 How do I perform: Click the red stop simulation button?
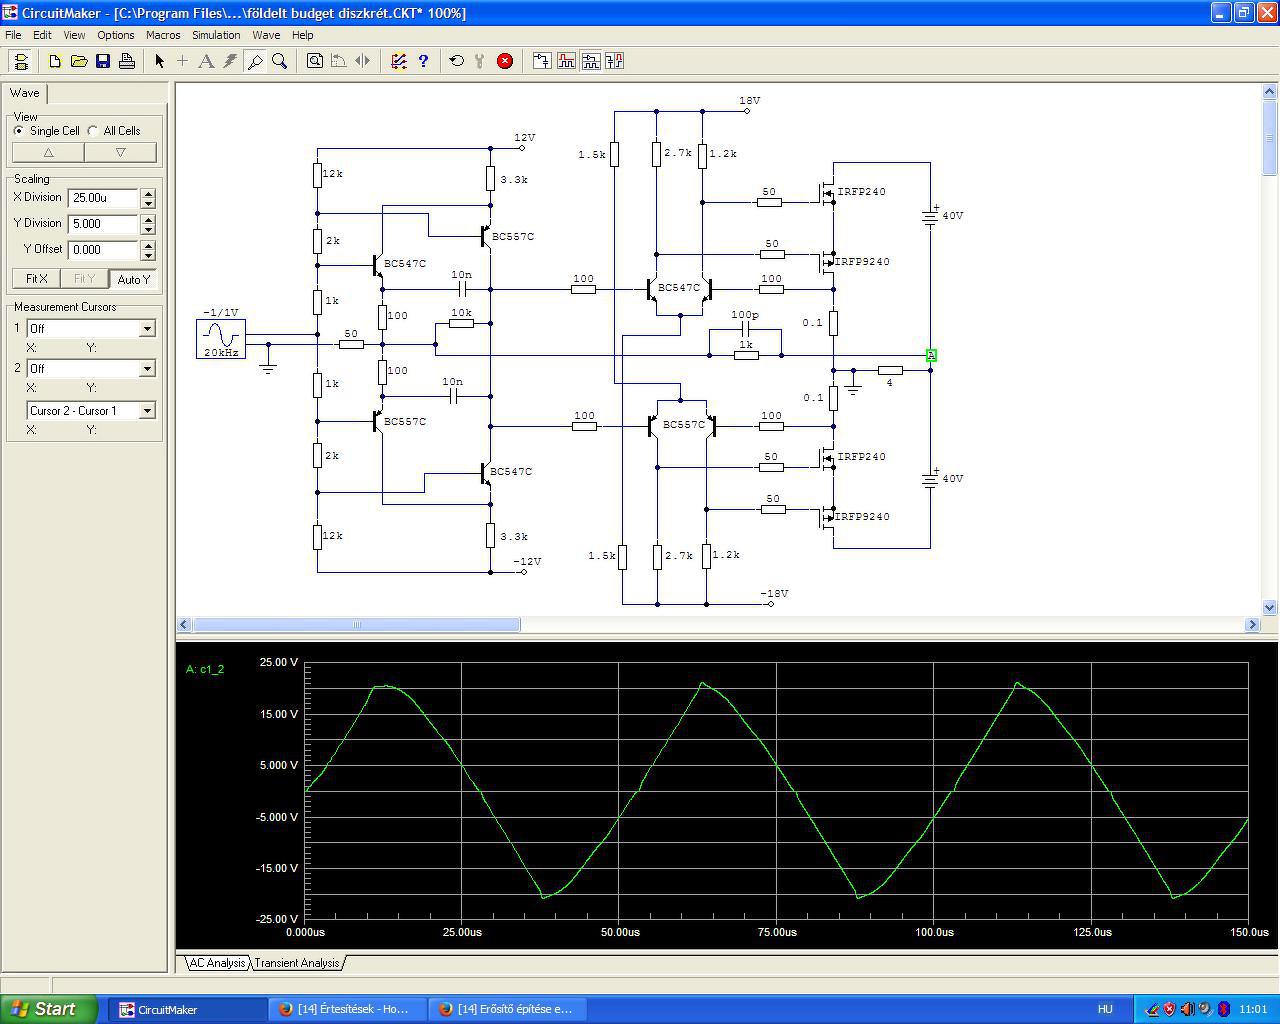505,61
